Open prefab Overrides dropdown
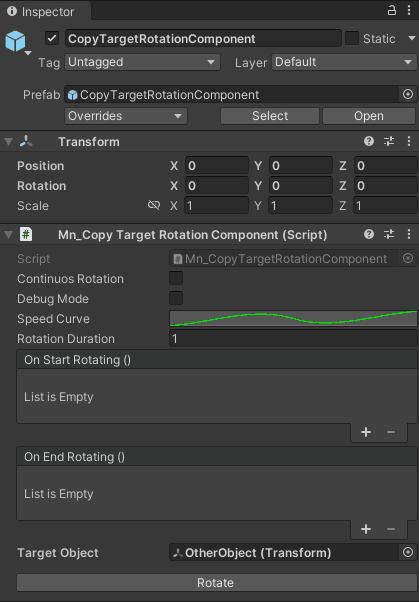 [126, 116]
